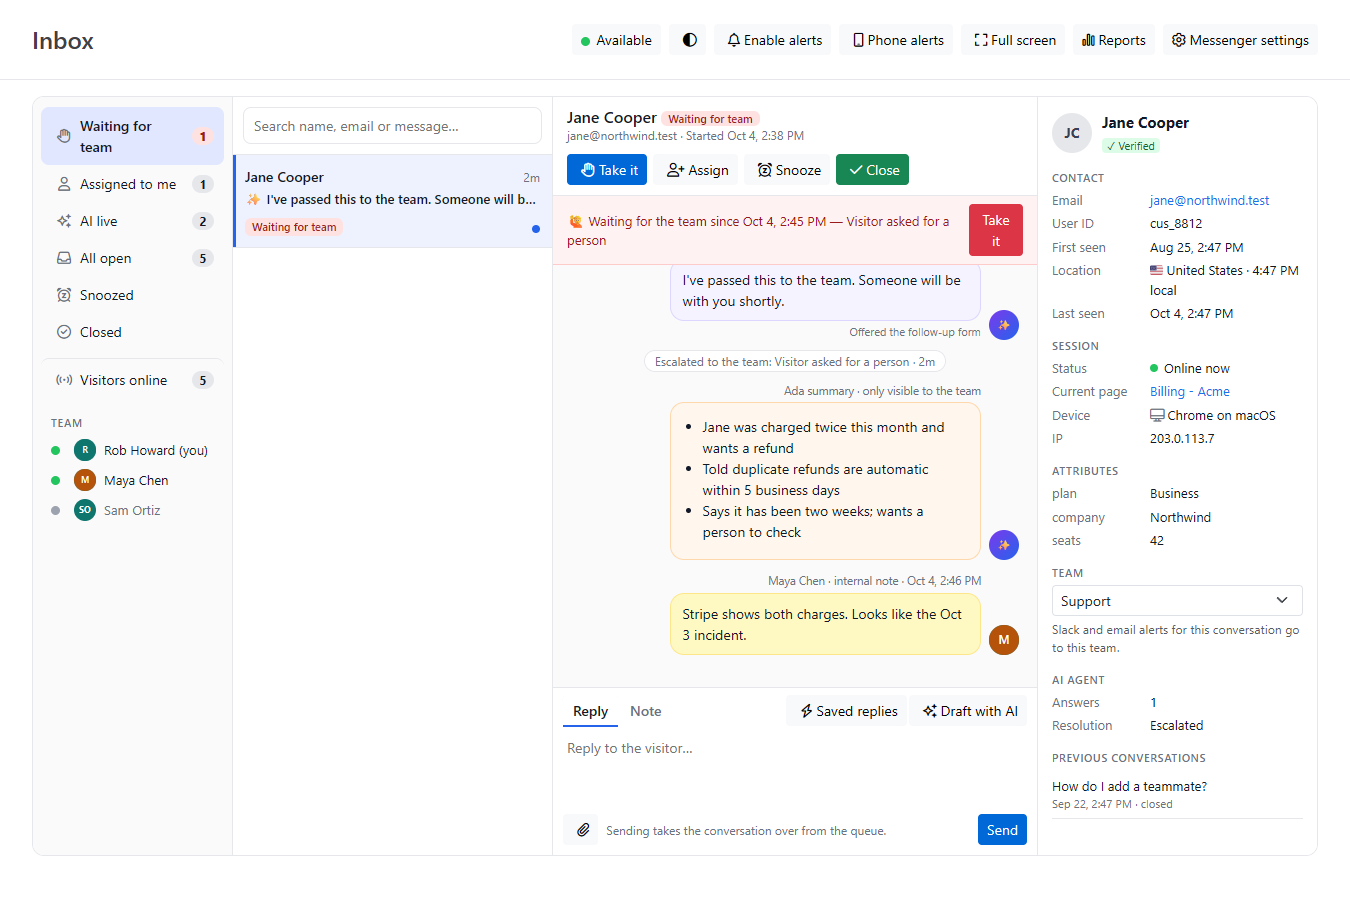Screen dimensions: 1350x900
Task: Open Jane Cooper conversation in list
Action: [392, 201]
